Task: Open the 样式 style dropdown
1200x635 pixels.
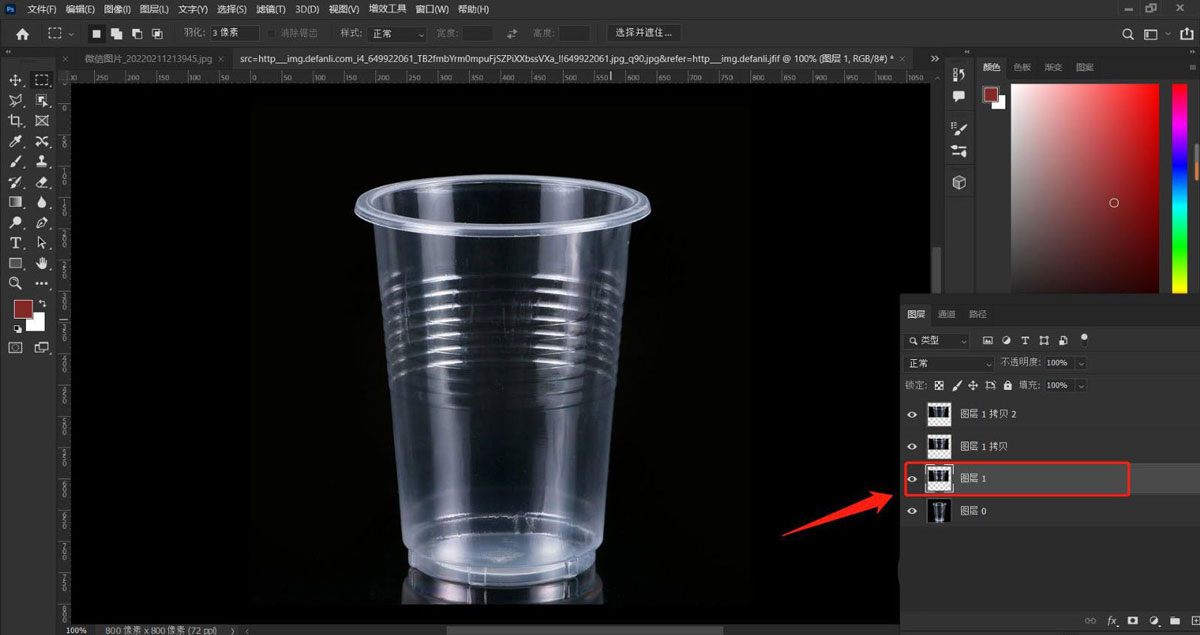Action: [x=397, y=34]
